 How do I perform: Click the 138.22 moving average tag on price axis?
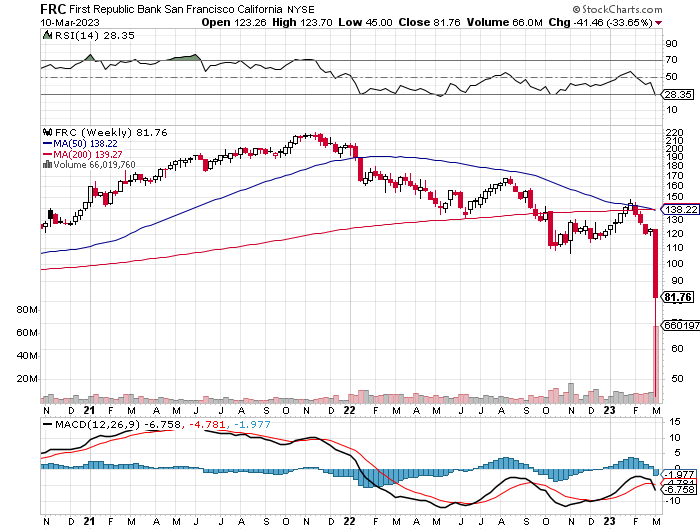[679, 209]
